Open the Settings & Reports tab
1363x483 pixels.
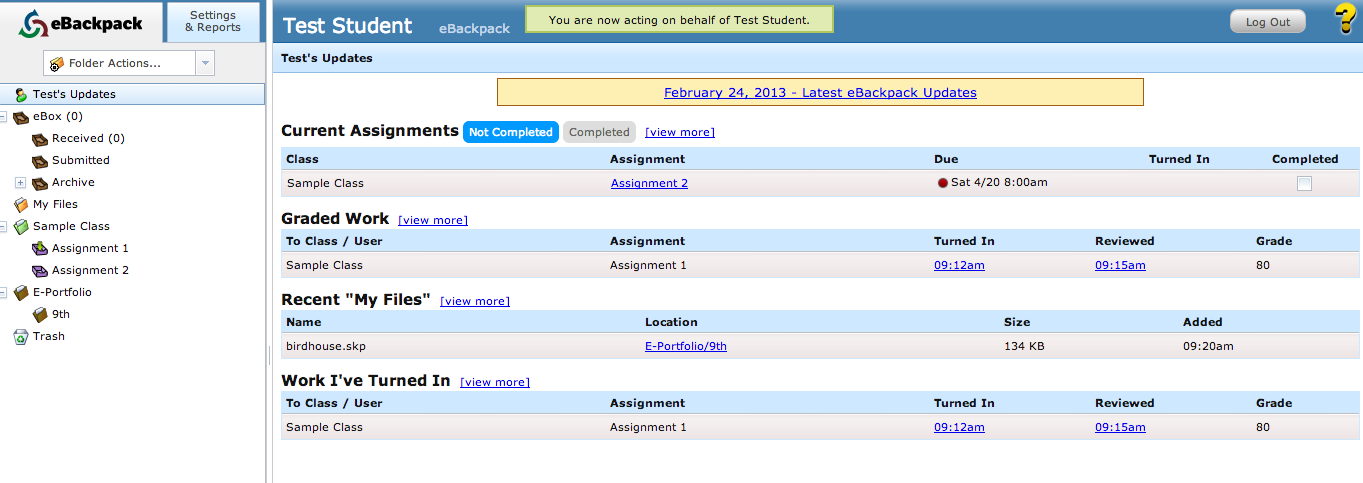point(213,22)
